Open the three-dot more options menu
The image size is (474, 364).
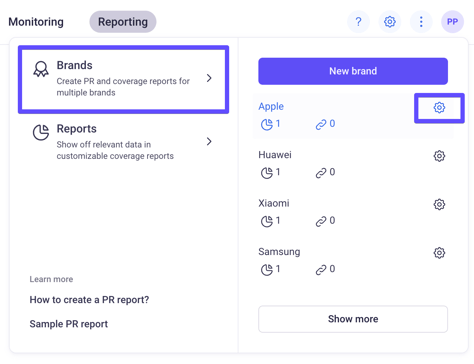pos(421,22)
